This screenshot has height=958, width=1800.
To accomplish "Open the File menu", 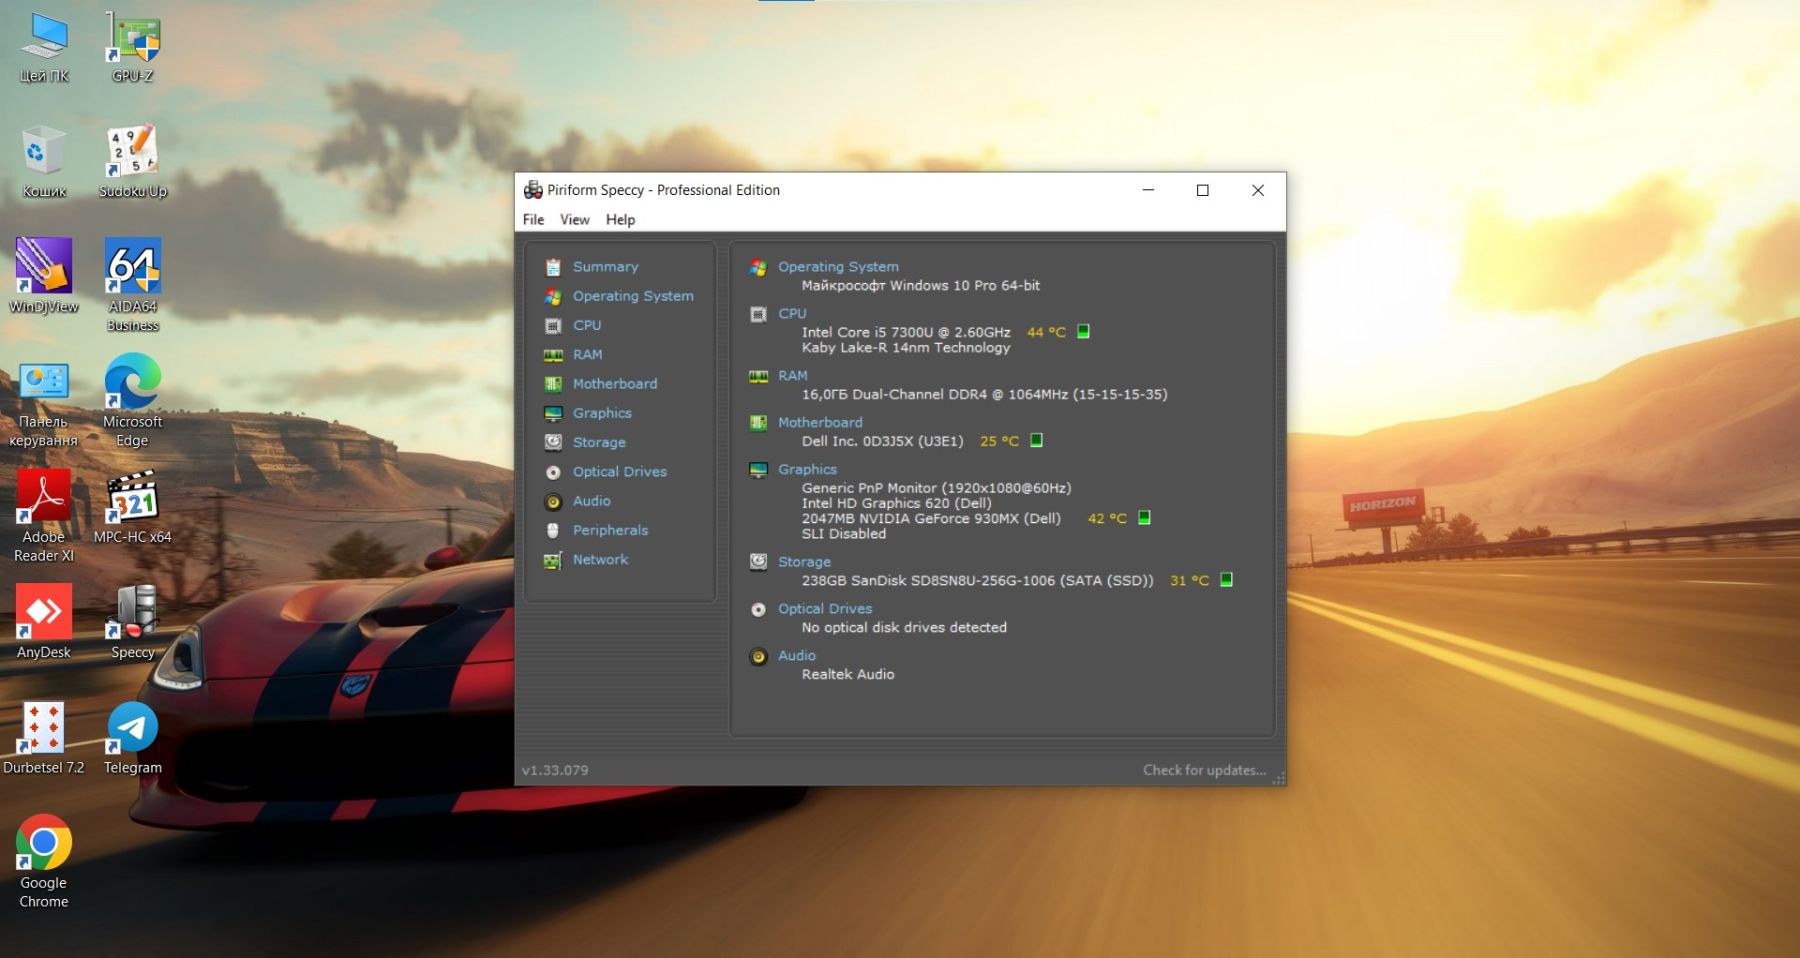I will click(534, 219).
